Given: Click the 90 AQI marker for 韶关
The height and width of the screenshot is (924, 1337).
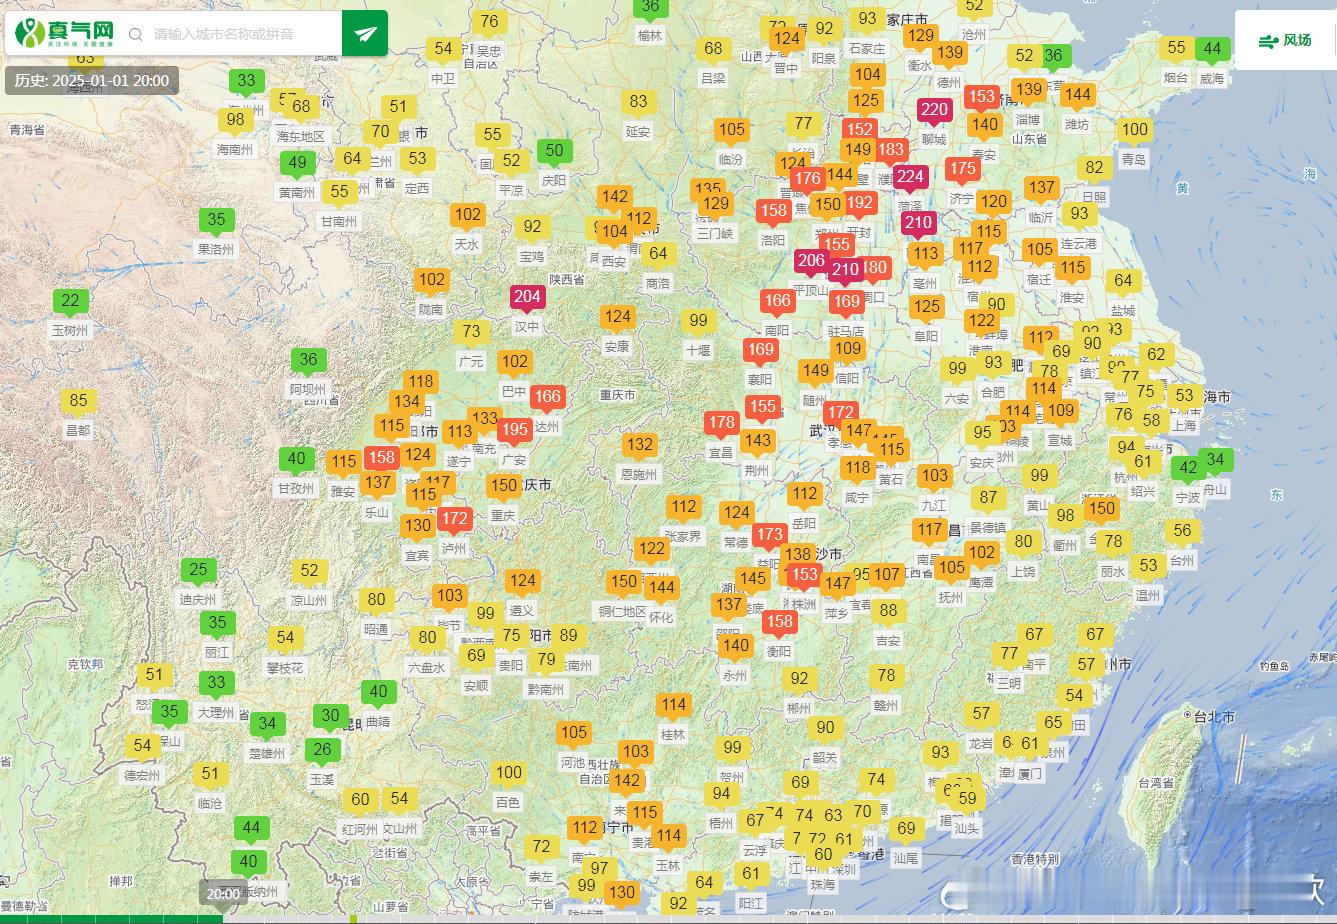Looking at the screenshot, I should pyautogui.click(x=825, y=729).
